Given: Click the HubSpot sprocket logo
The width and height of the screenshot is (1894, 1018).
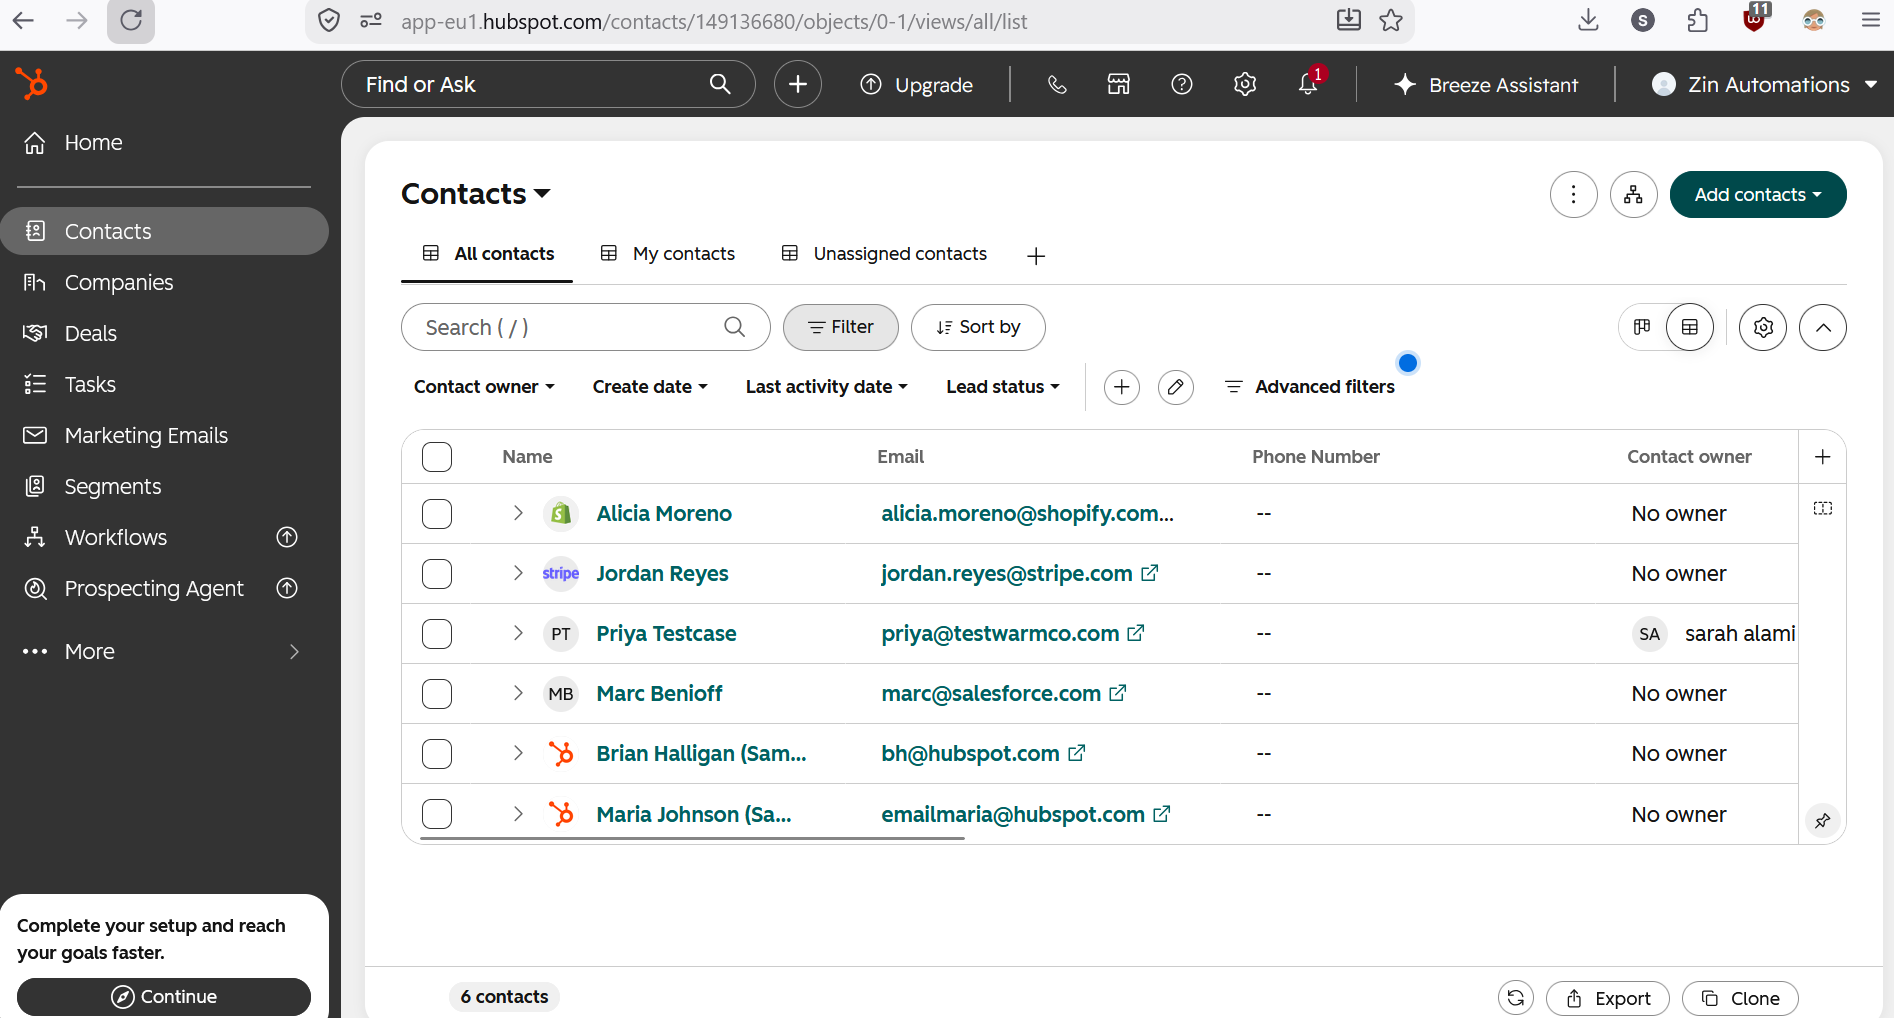Looking at the screenshot, I should 32,84.
